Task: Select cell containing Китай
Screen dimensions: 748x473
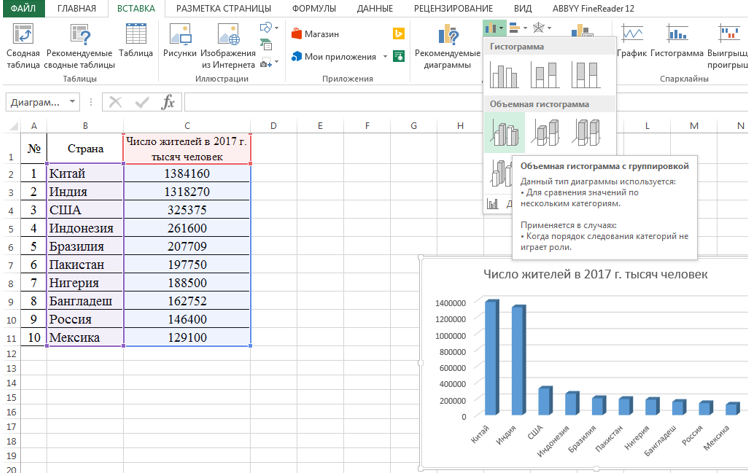Action: point(85,173)
